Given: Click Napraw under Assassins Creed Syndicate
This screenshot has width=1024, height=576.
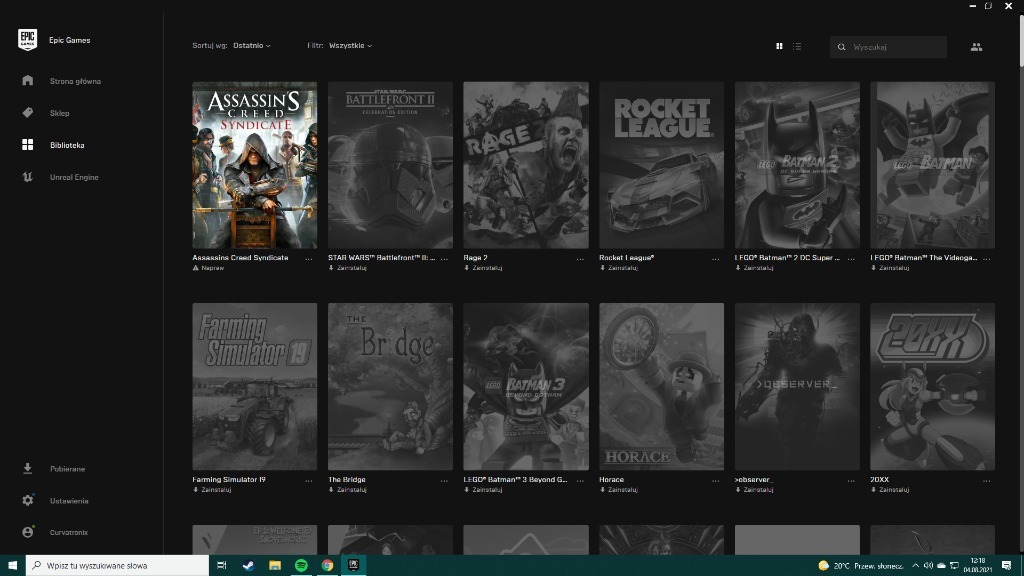Looking at the screenshot, I should [212, 268].
